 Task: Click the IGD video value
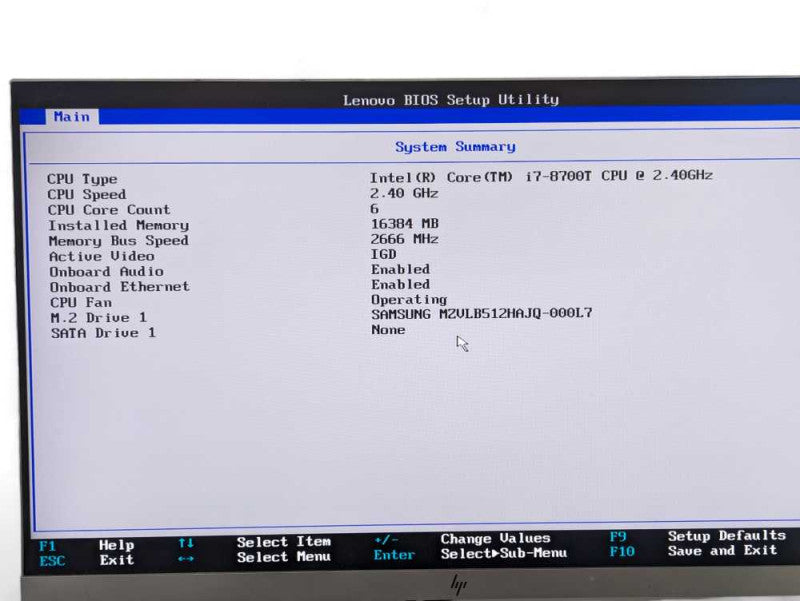[383, 254]
